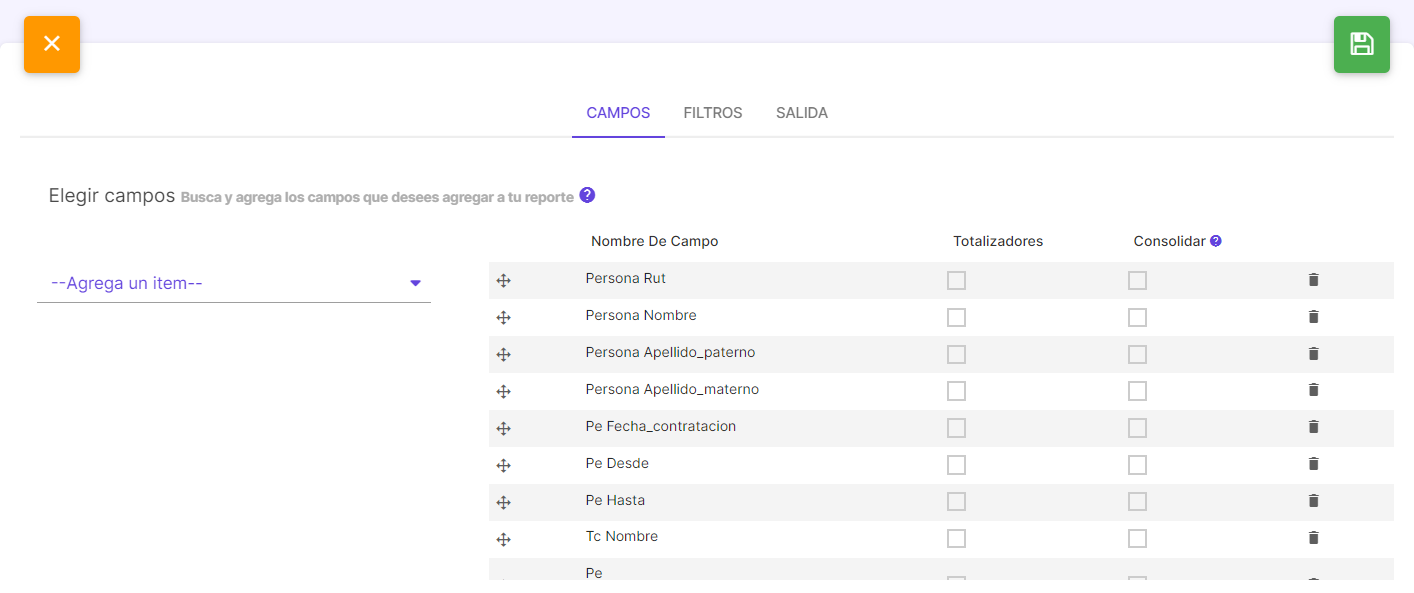Remove the Persona Apellido_paterno field
This screenshot has height=593, width=1414.
[1314, 354]
